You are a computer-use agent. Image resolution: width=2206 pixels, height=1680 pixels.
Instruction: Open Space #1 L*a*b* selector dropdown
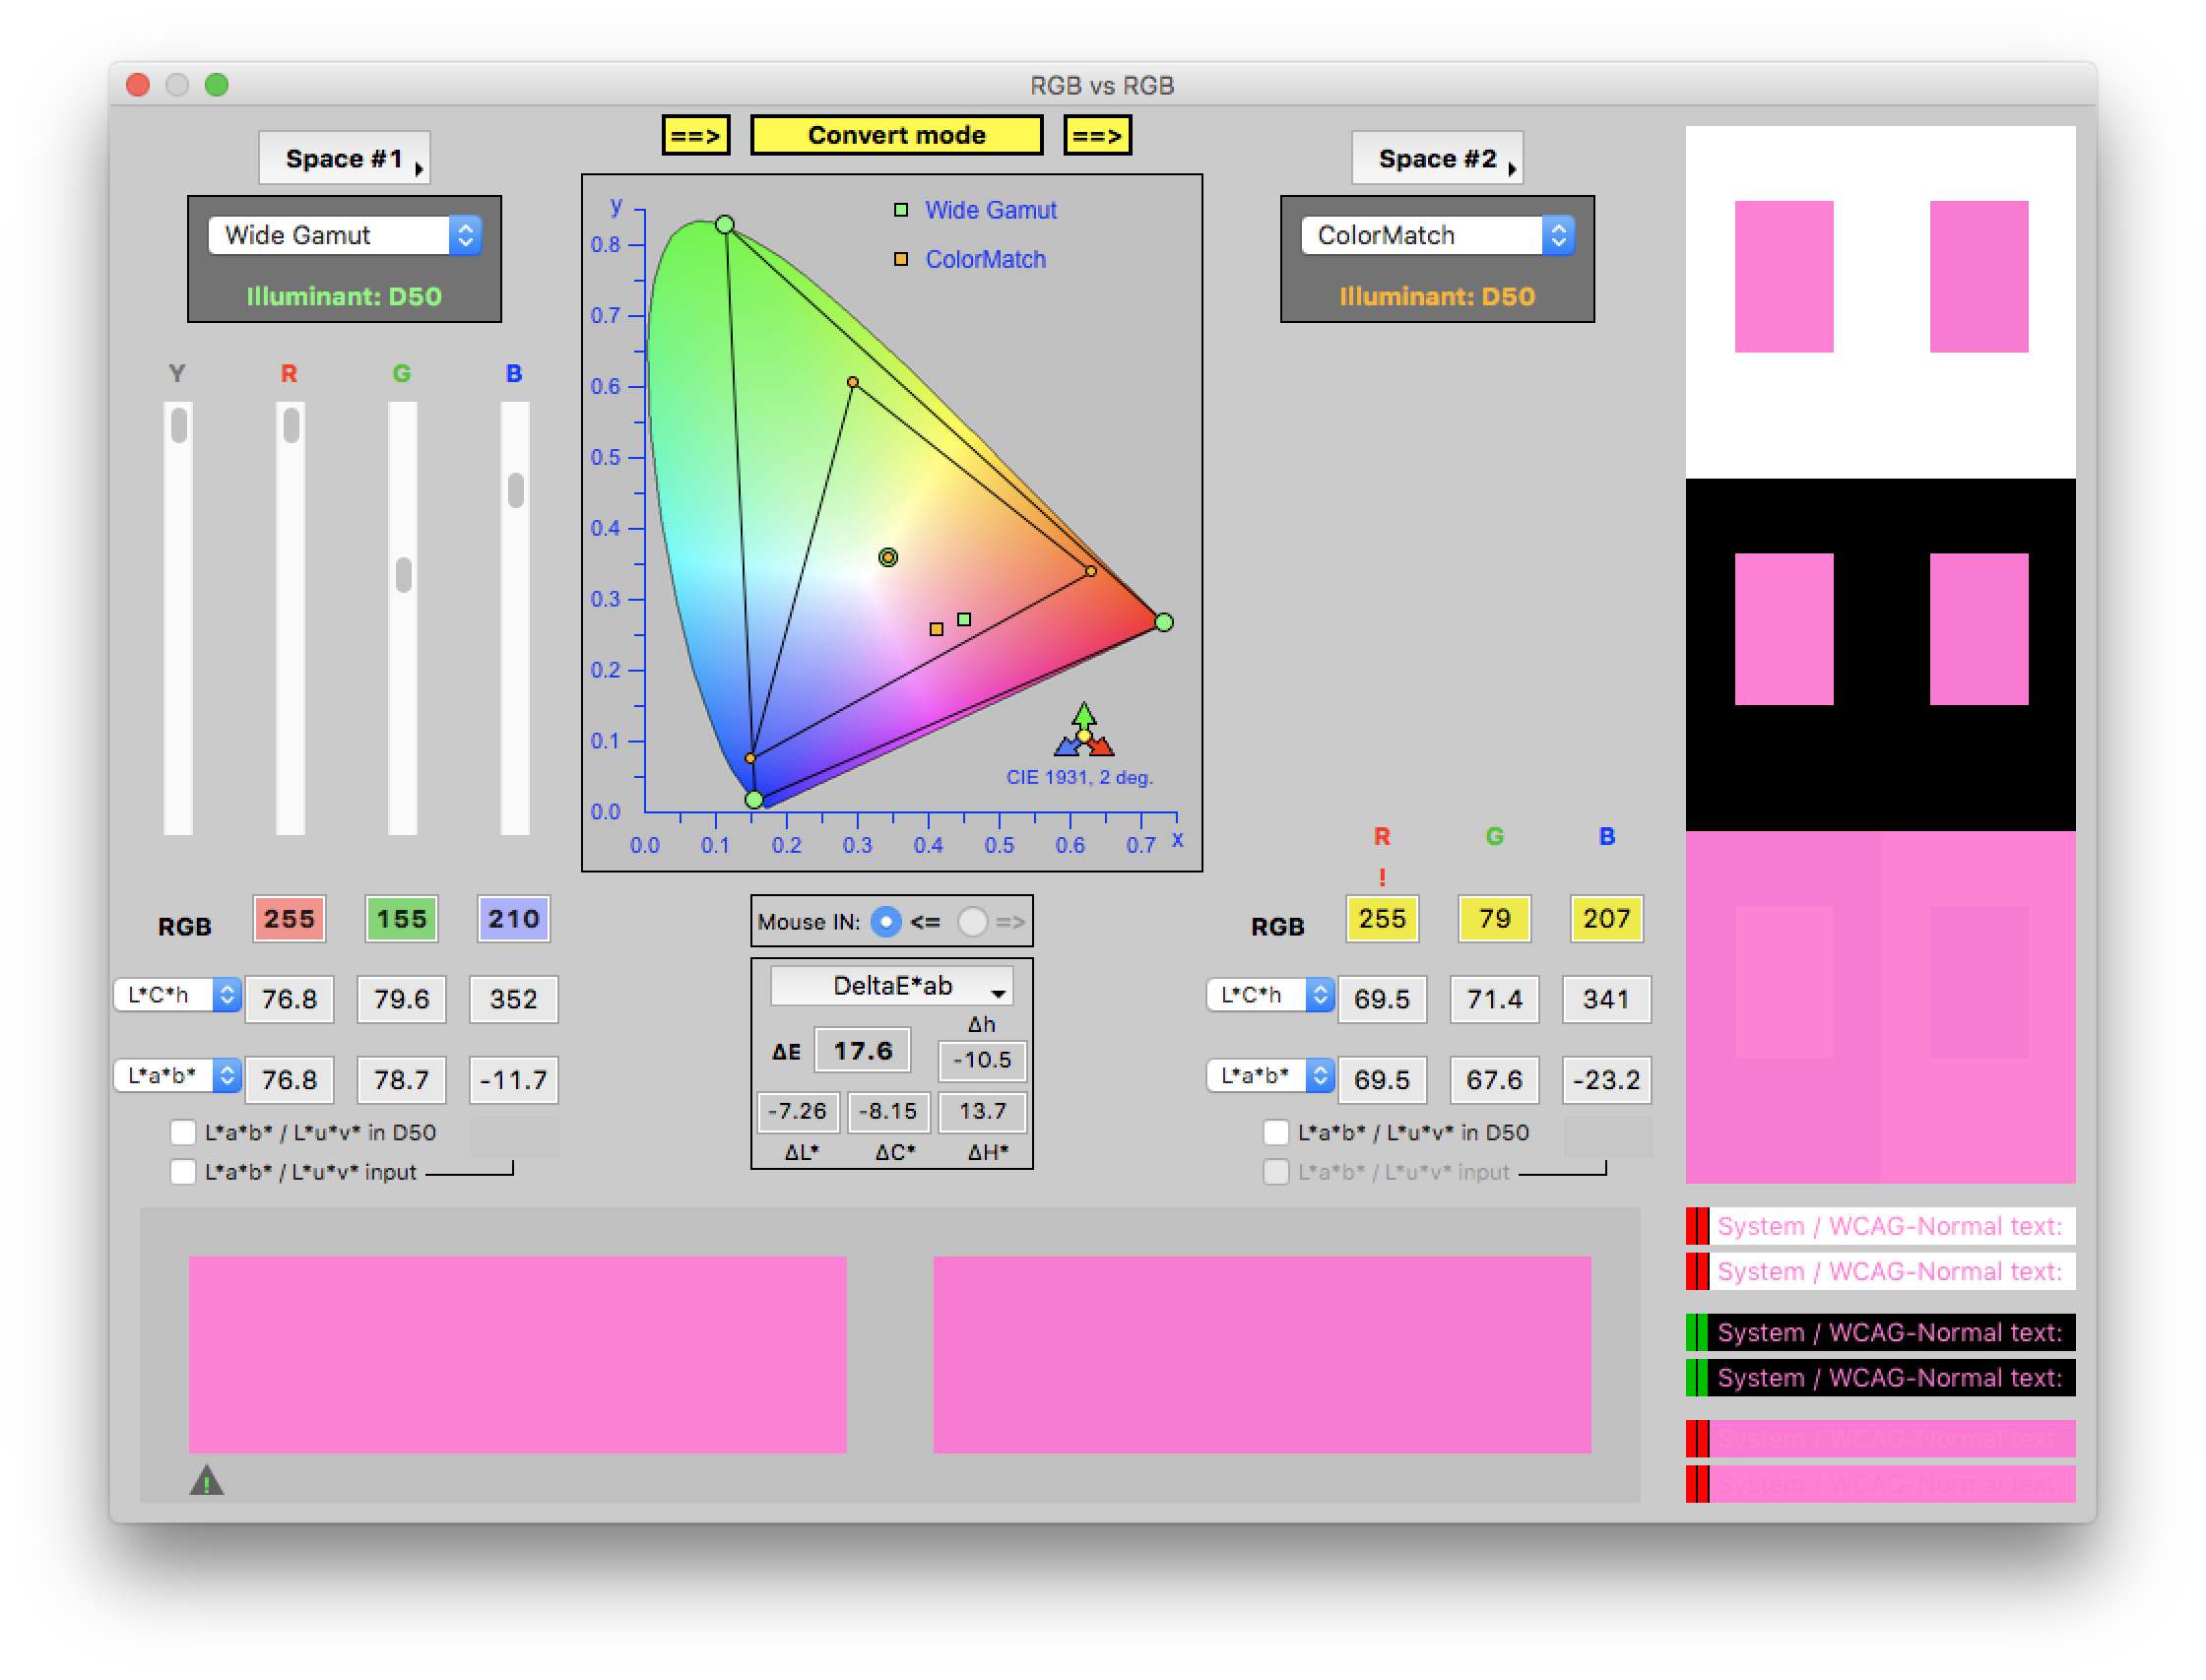coord(177,1076)
